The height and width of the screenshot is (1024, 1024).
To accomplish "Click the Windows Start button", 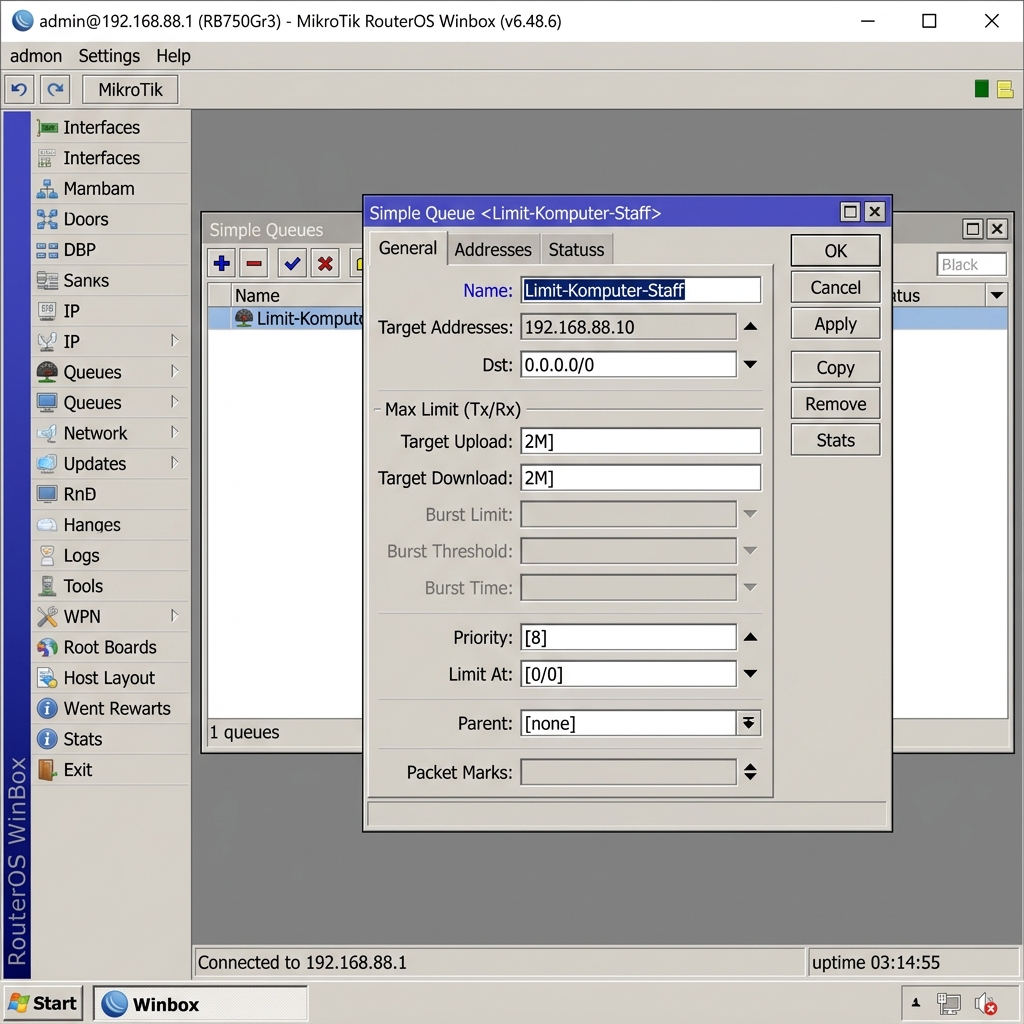I will 43,1004.
